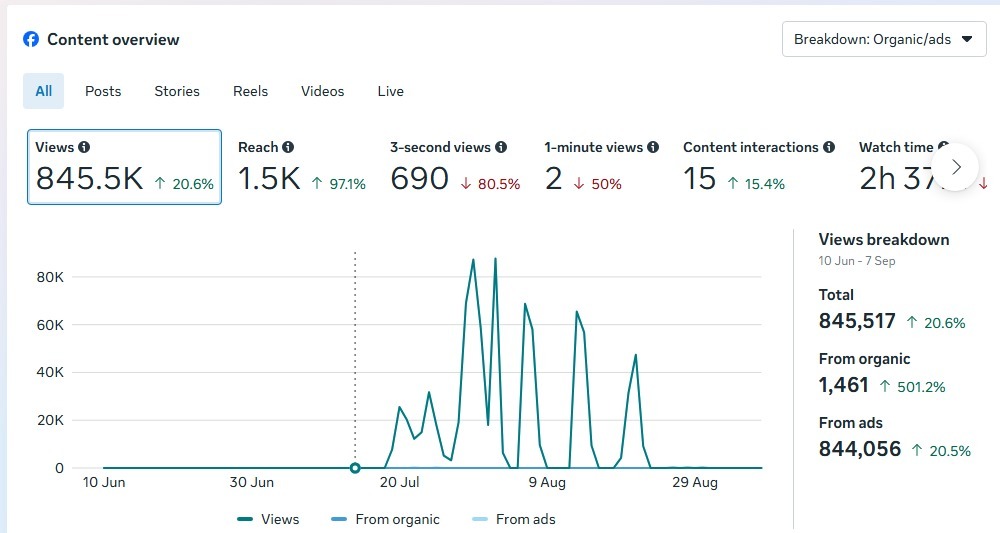The image size is (1000, 533).
Task: Toggle the From ads legend series
Action: coord(512,519)
